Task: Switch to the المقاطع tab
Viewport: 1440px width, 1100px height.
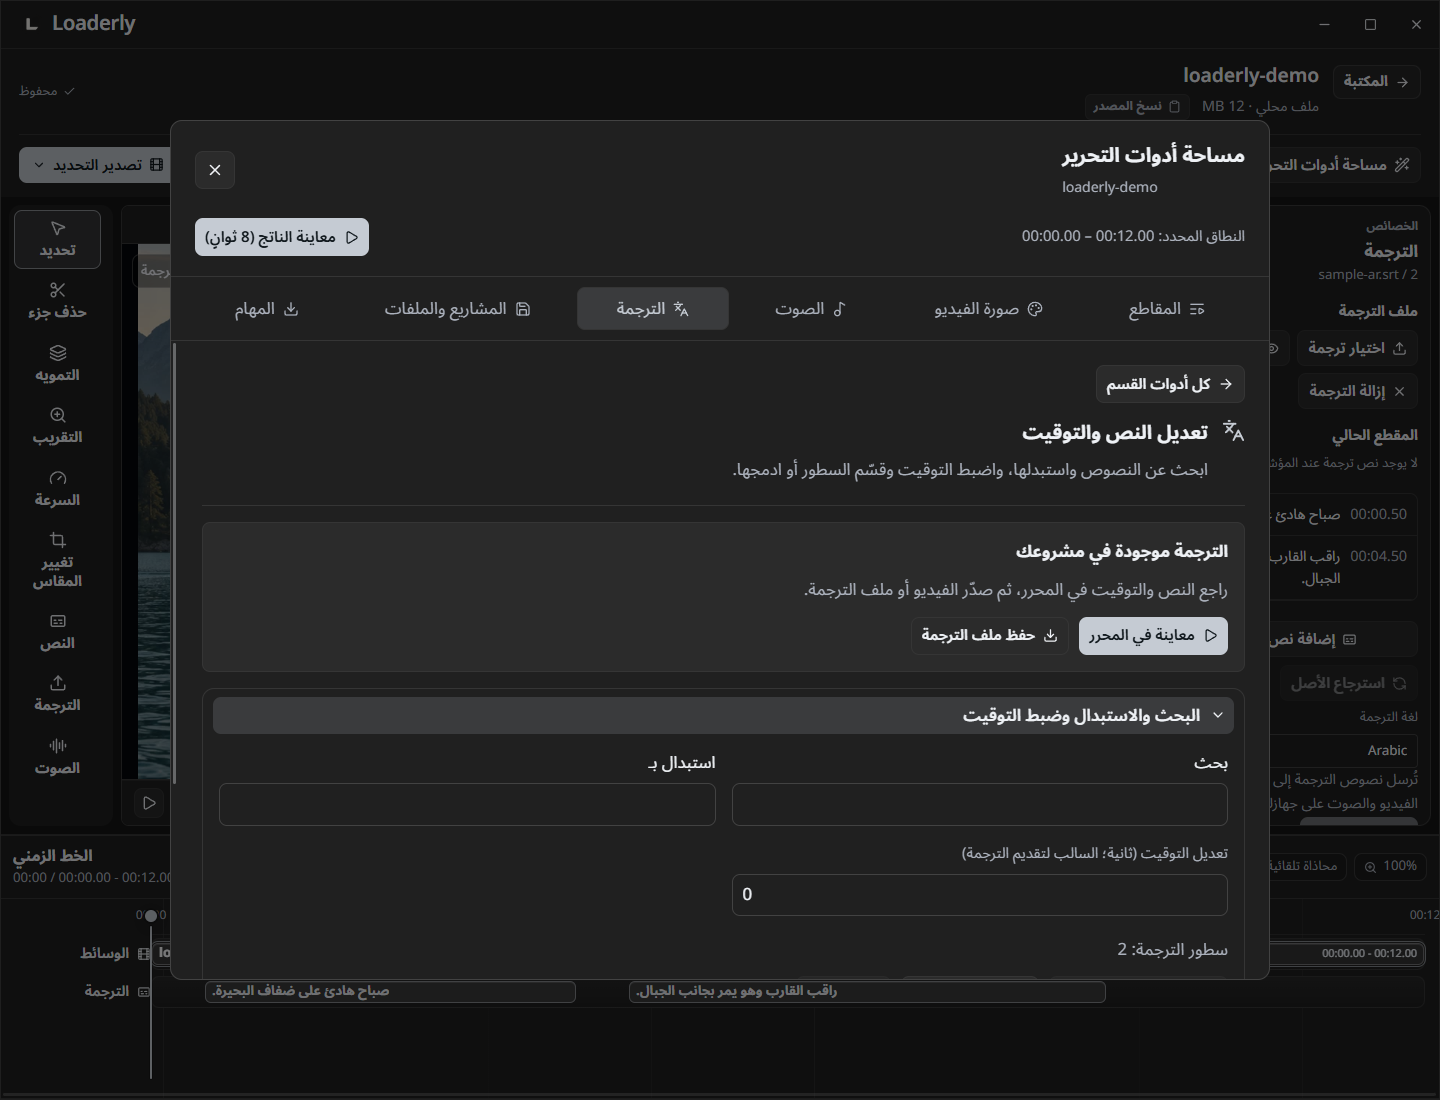Action: [x=1166, y=309]
